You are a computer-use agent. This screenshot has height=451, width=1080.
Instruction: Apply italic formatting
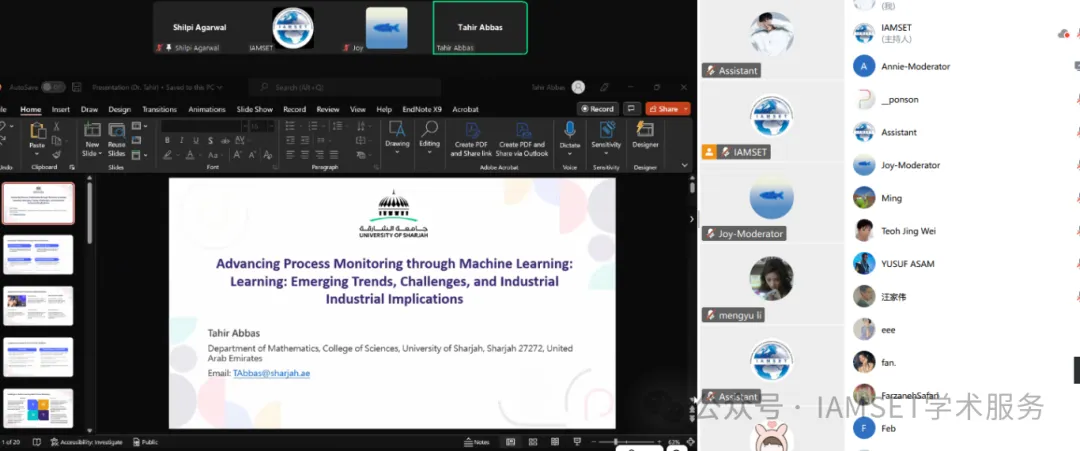pyautogui.click(x=181, y=140)
